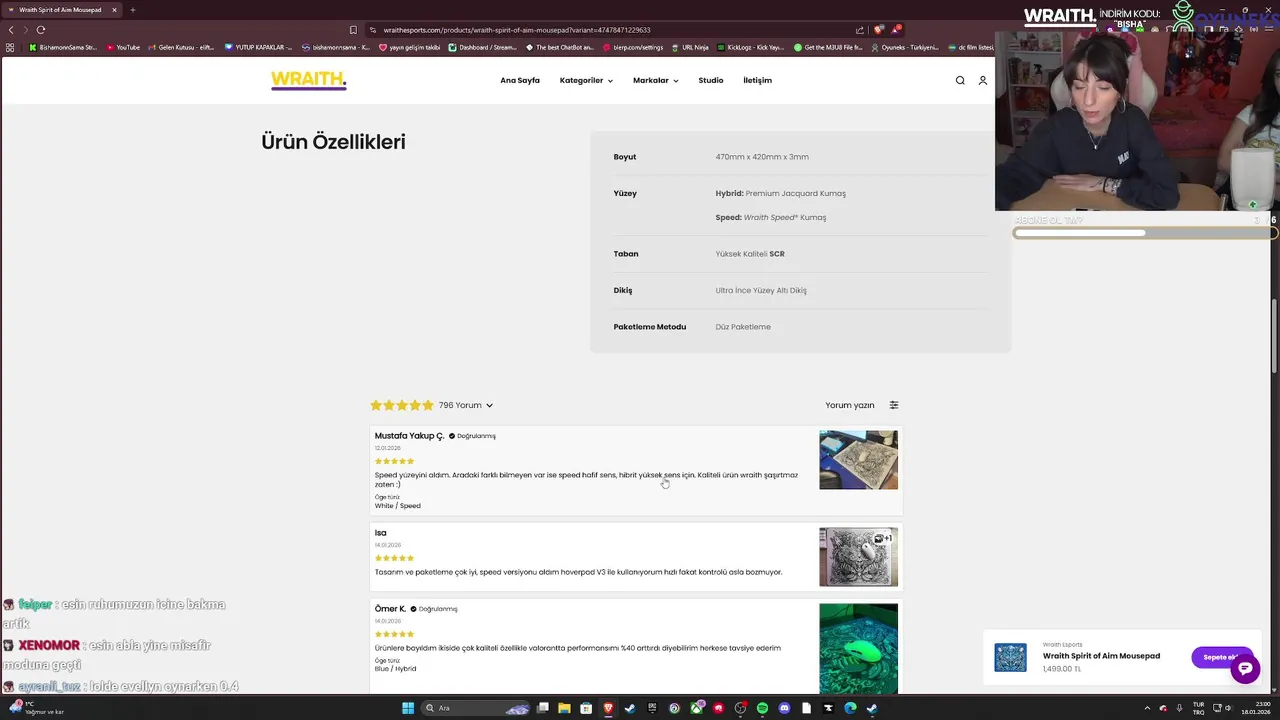Open Discord from the taskbar
Viewport: 1280px width, 720px height.
[x=784, y=708]
